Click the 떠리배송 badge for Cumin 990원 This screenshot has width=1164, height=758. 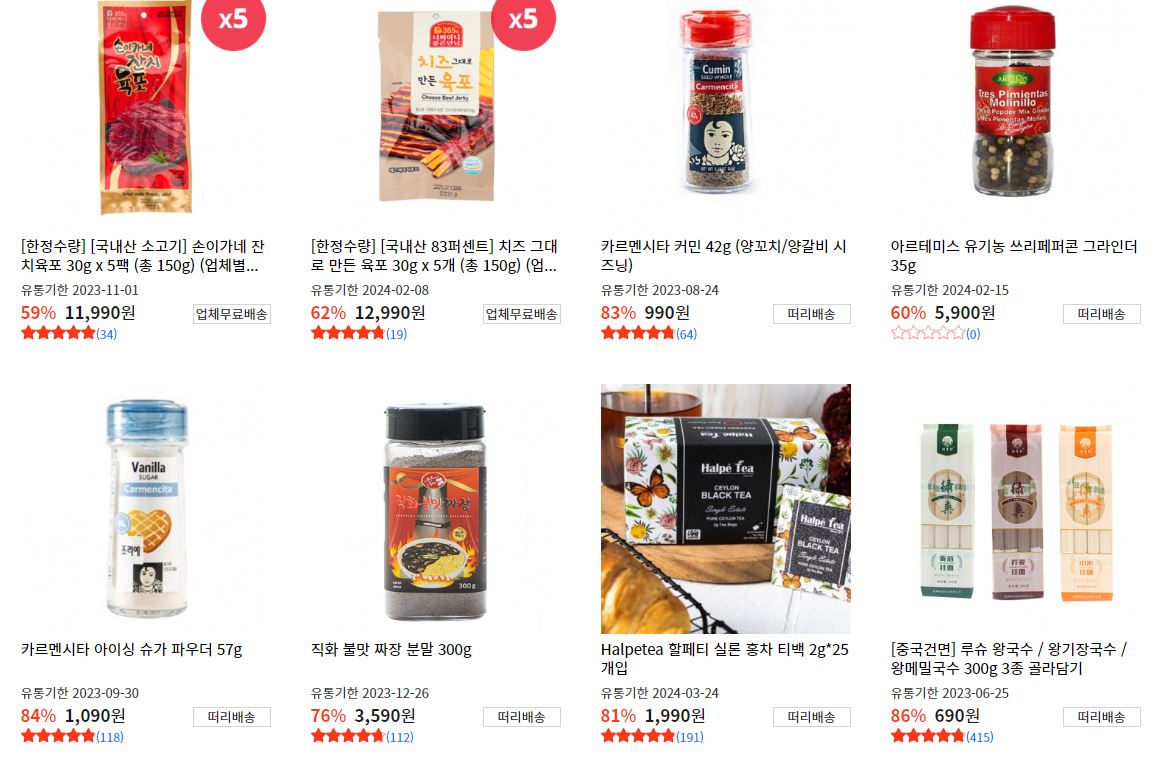click(x=811, y=314)
